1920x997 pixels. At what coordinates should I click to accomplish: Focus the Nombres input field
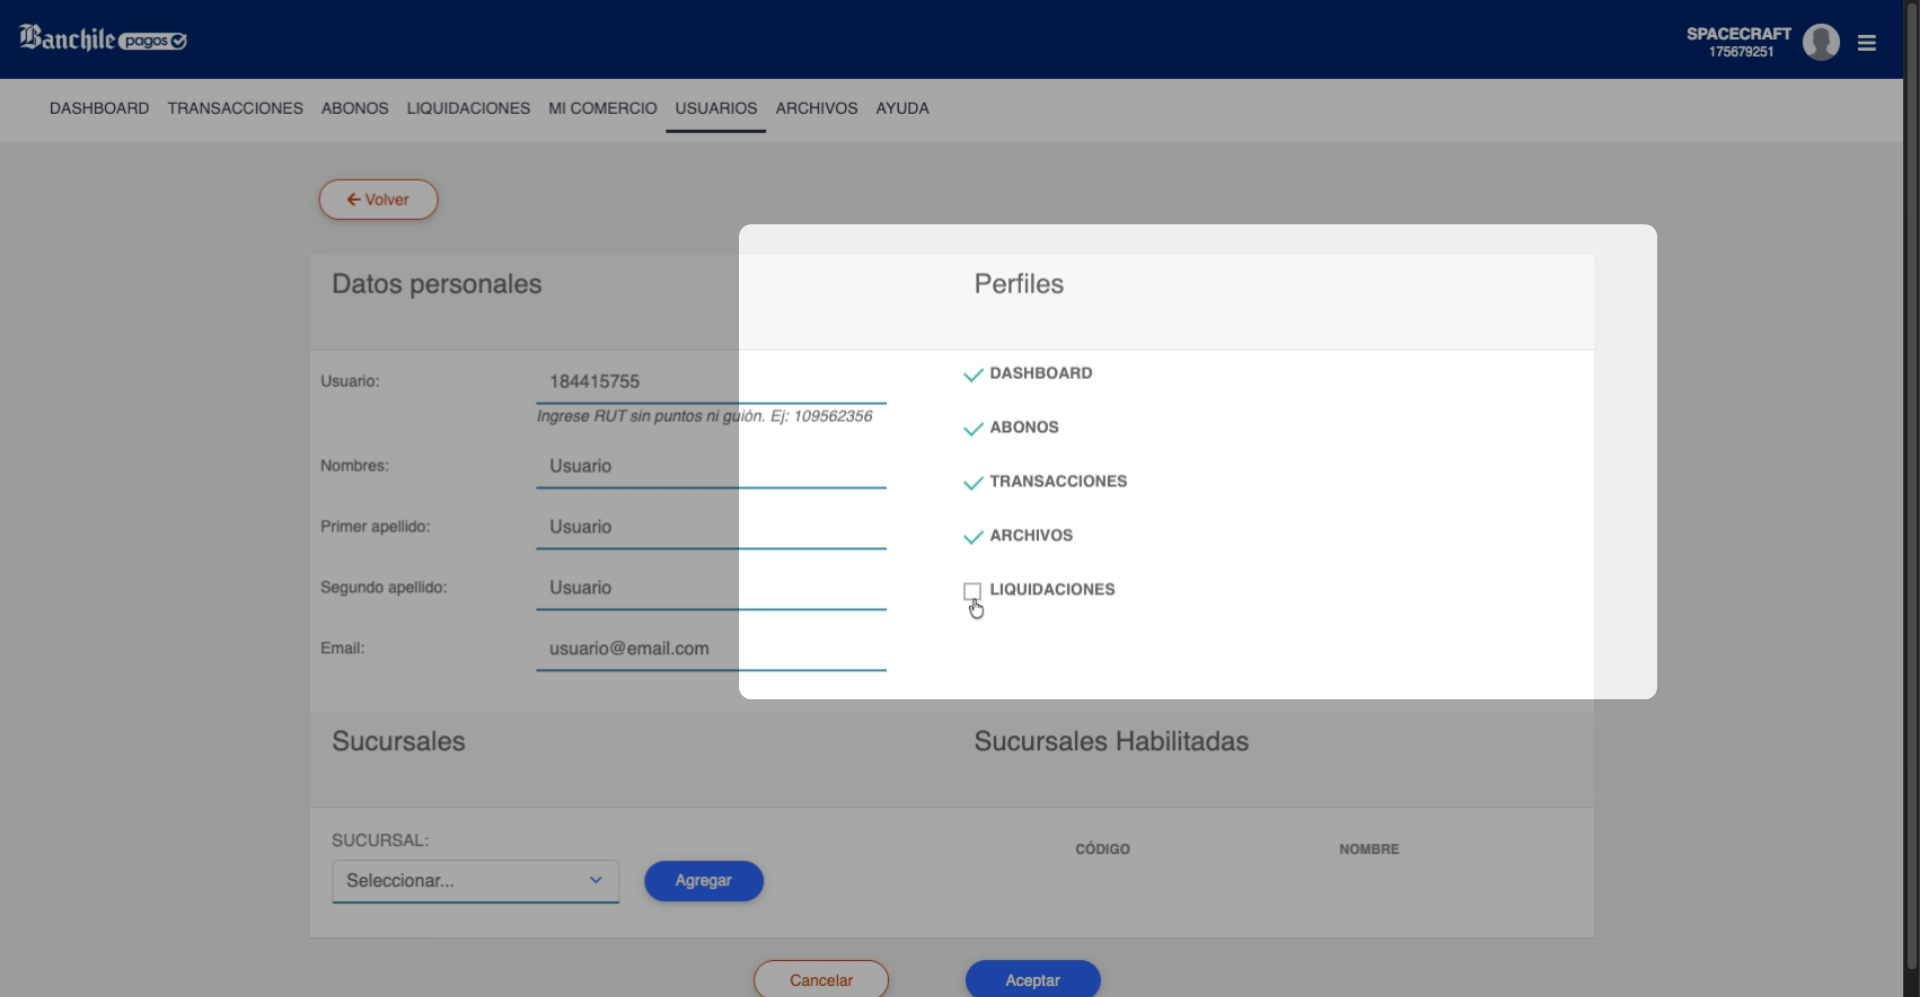(x=711, y=467)
